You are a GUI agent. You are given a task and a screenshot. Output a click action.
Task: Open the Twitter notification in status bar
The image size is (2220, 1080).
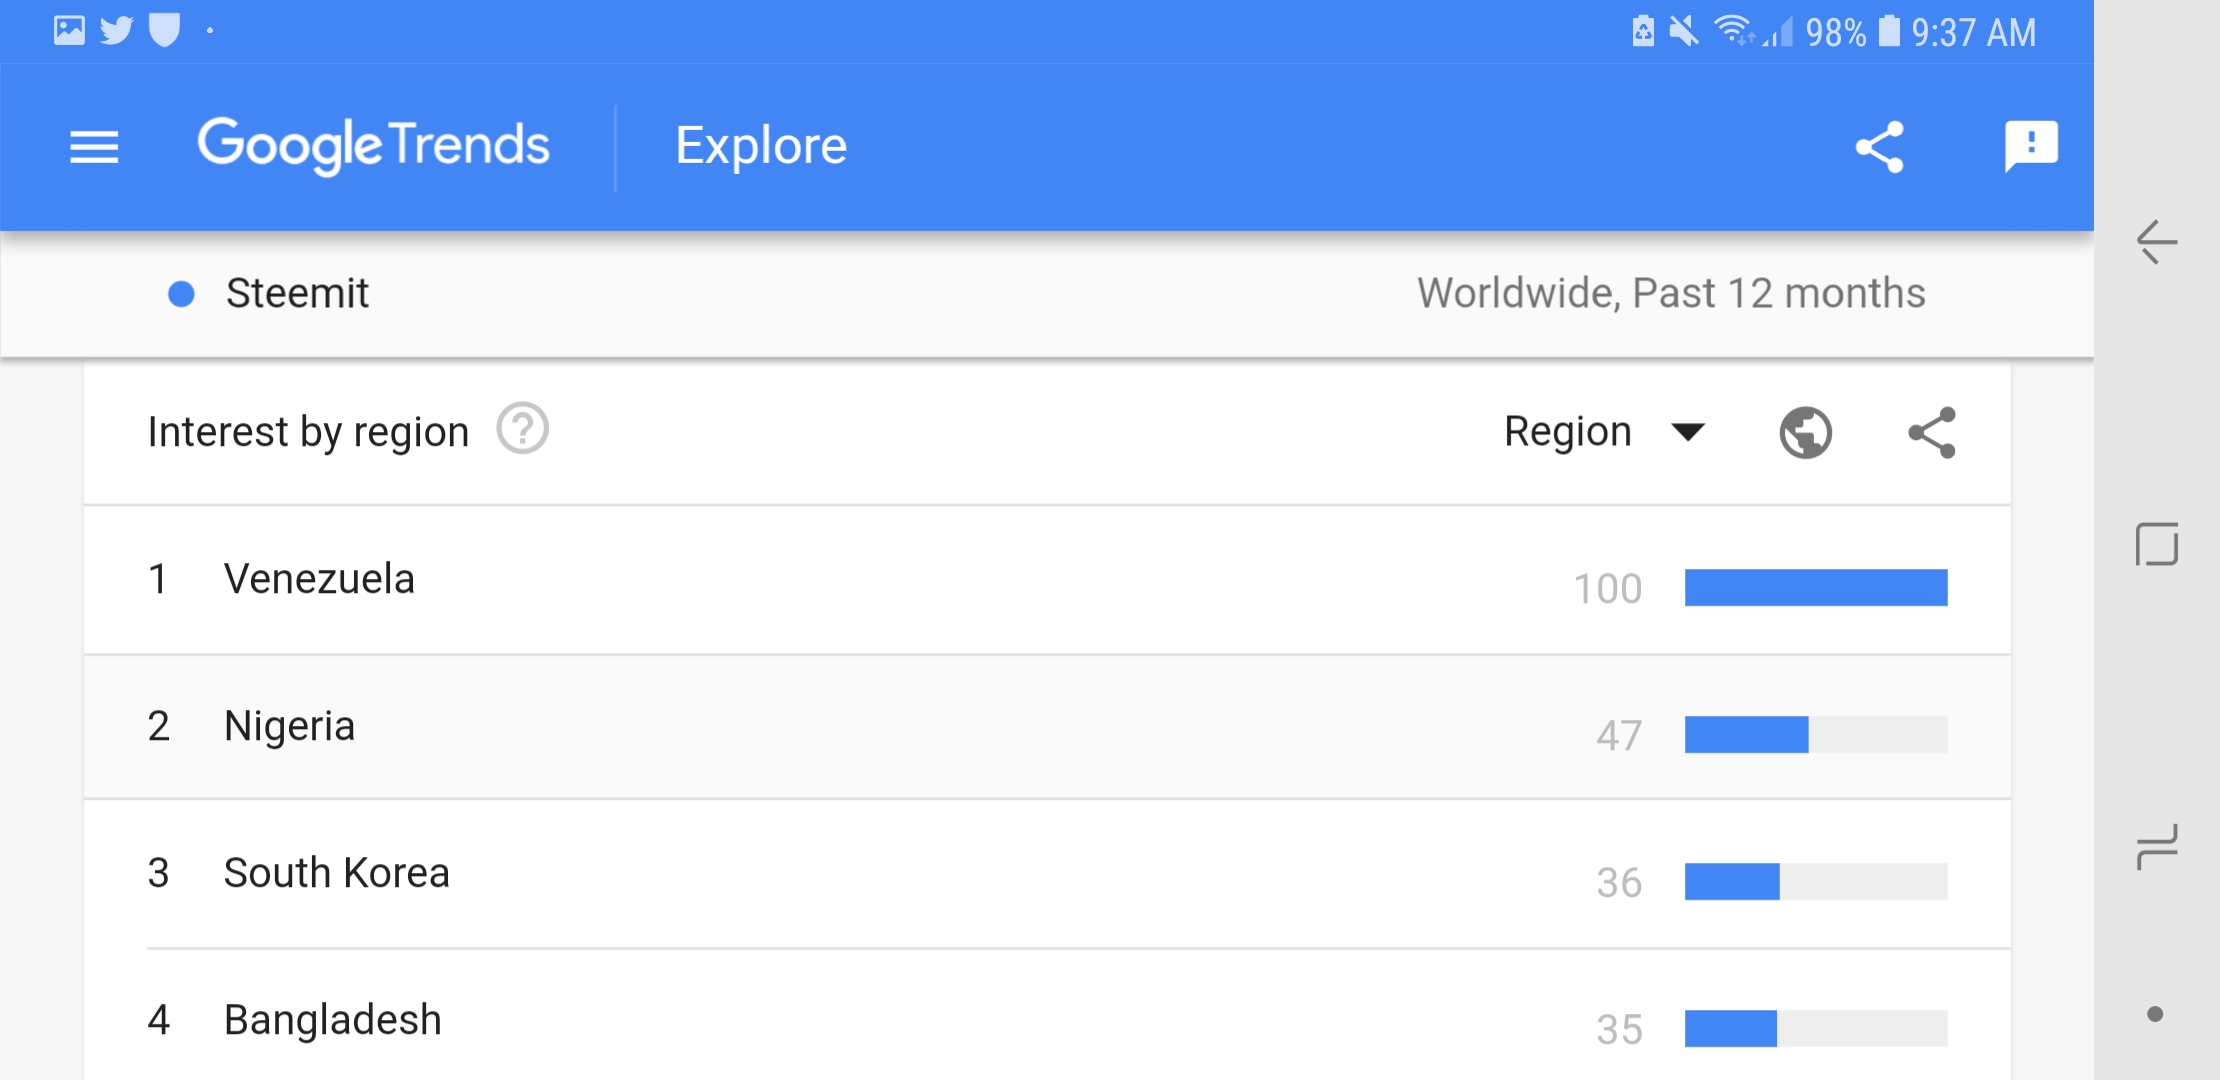116,30
